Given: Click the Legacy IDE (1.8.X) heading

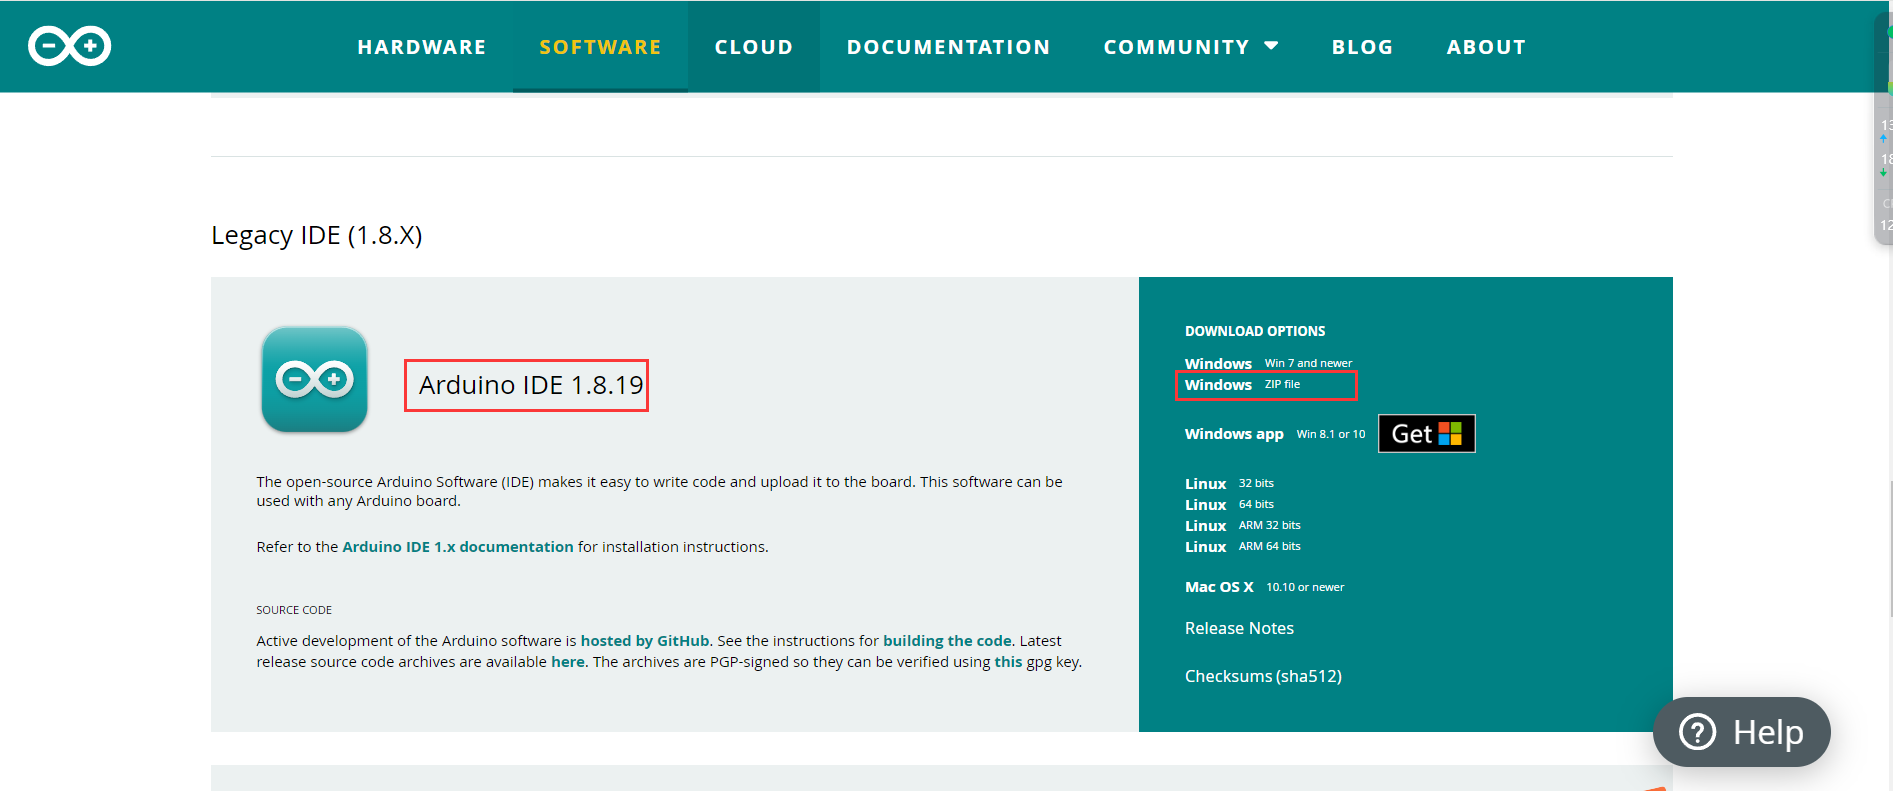Looking at the screenshot, I should click(x=317, y=235).
